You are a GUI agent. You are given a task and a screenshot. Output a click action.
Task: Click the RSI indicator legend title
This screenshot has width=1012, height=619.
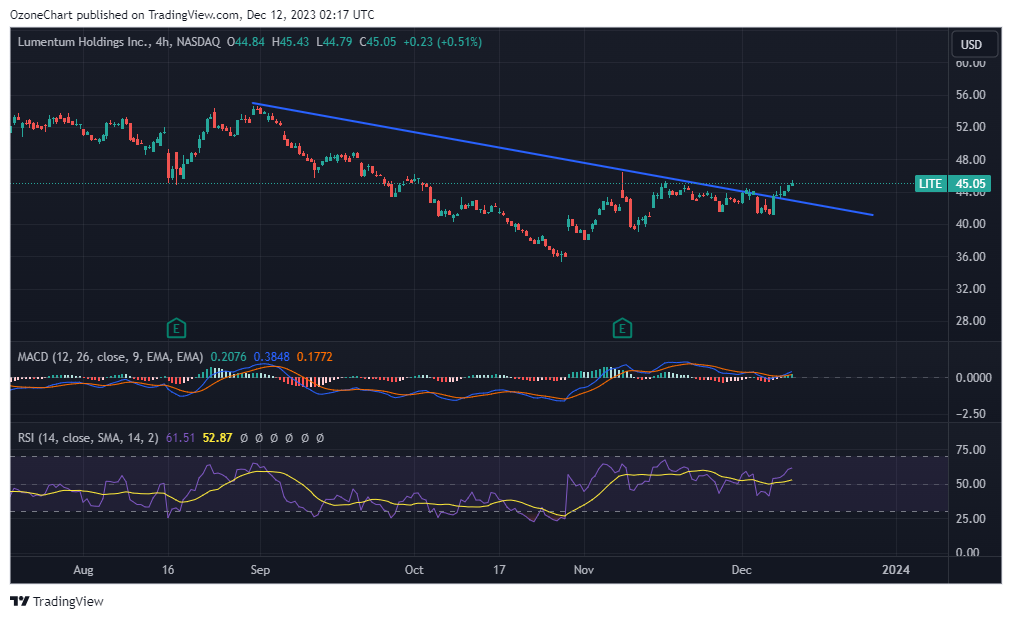(x=88, y=438)
